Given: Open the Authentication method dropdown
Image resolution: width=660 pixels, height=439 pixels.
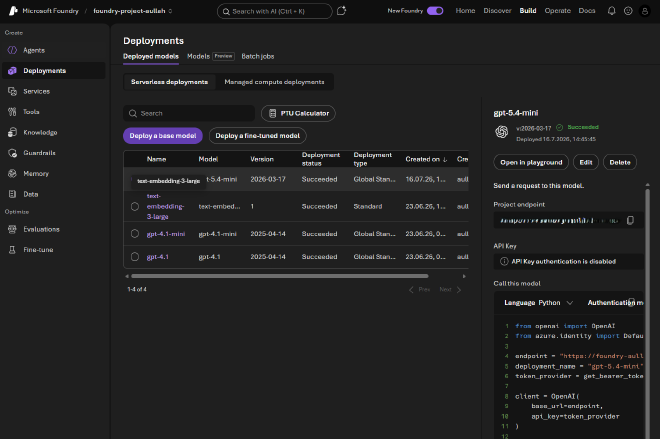Looking at the screenshot, I should (x=615, y=303).
